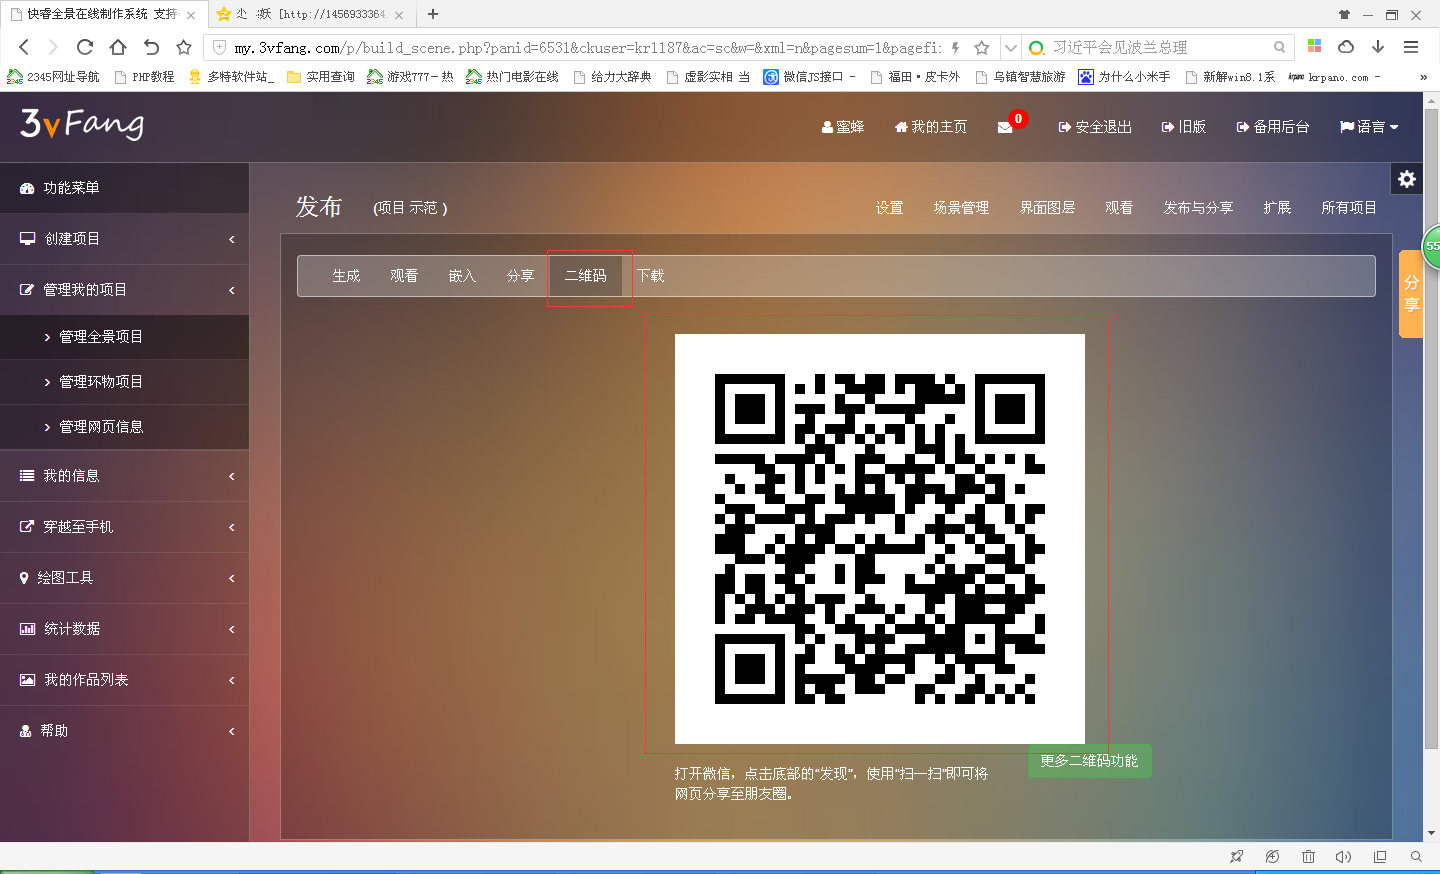Expand the 我的作品列表 sidebar menu
Image resolution: width=1440 pixels, height=874 pixels.
pos(124,680)
